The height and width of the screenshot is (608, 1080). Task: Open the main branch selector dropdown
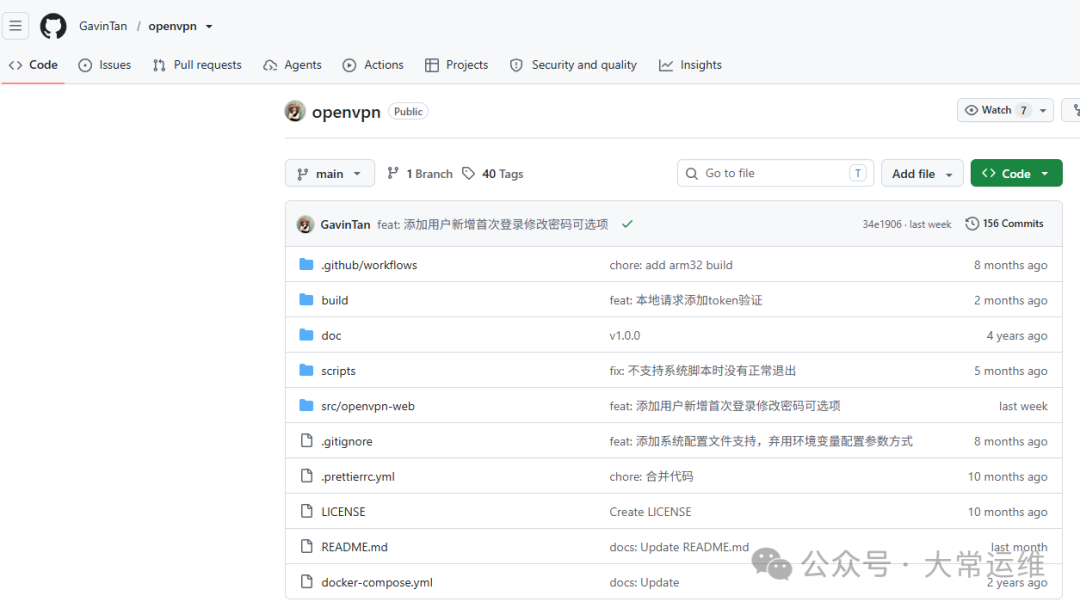tap(330, 174)
